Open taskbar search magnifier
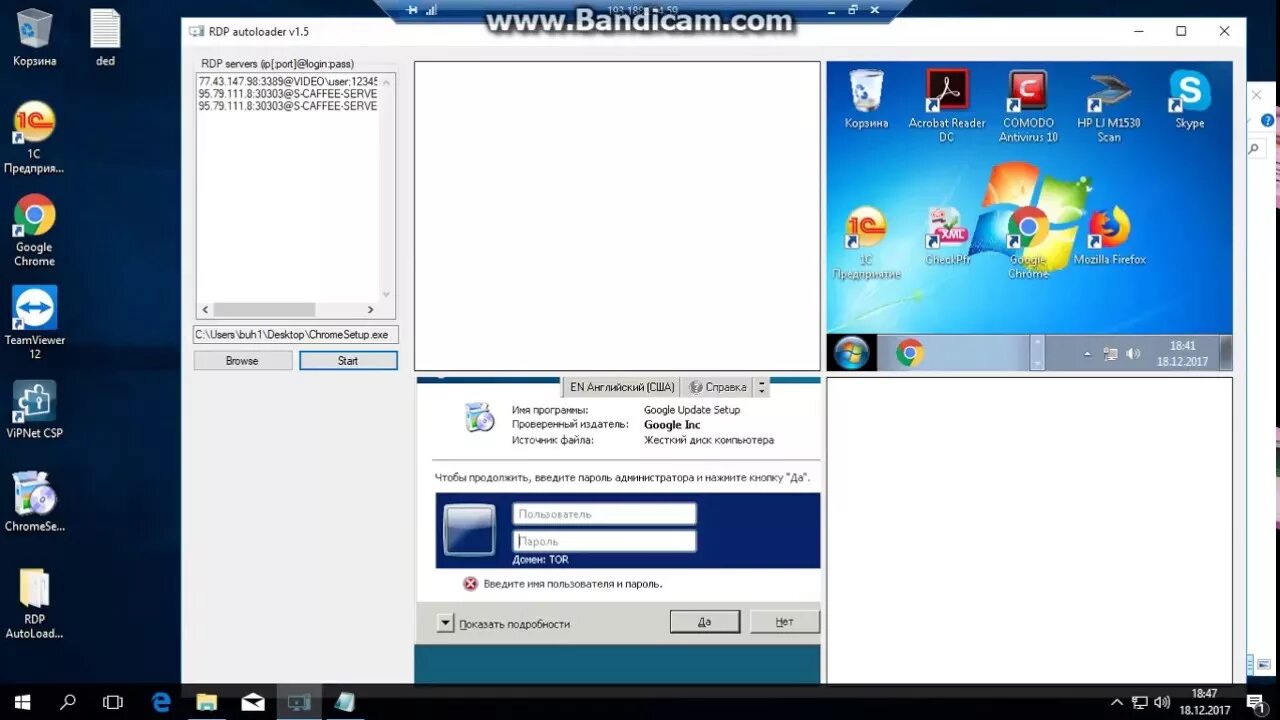Viewport: 1280px width, 720px height. pyautogui.click(x=68, y=702)
